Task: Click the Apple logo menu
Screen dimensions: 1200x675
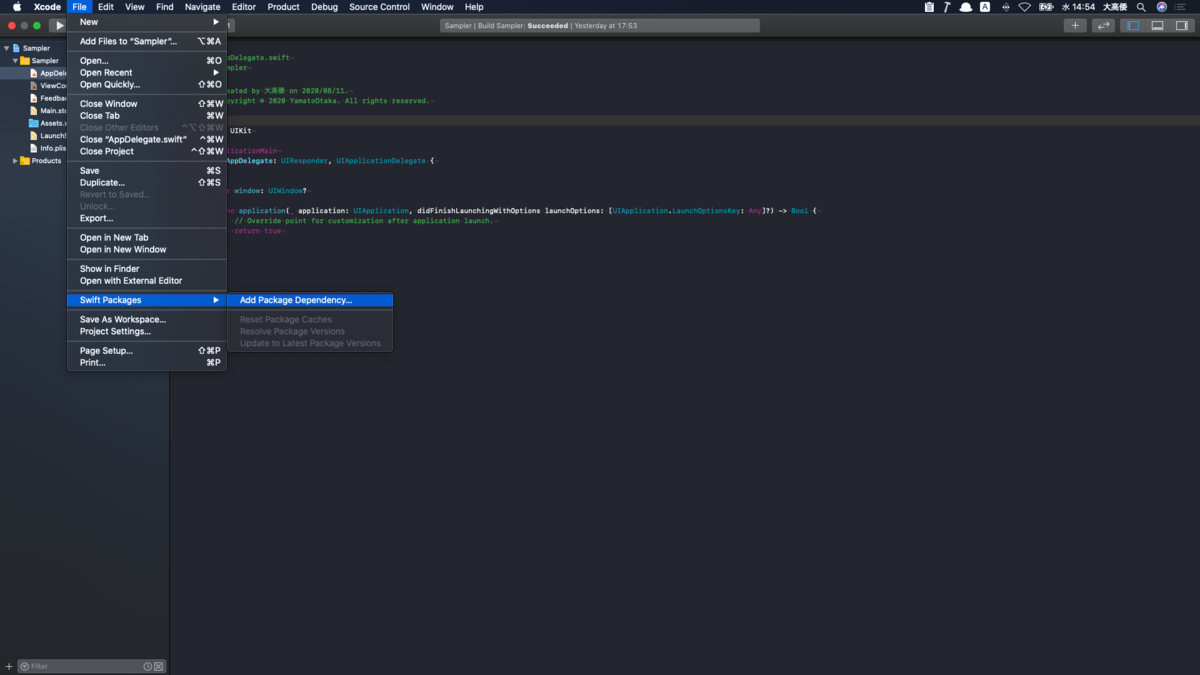Action: pyautogui.click(x=17, y=7)
